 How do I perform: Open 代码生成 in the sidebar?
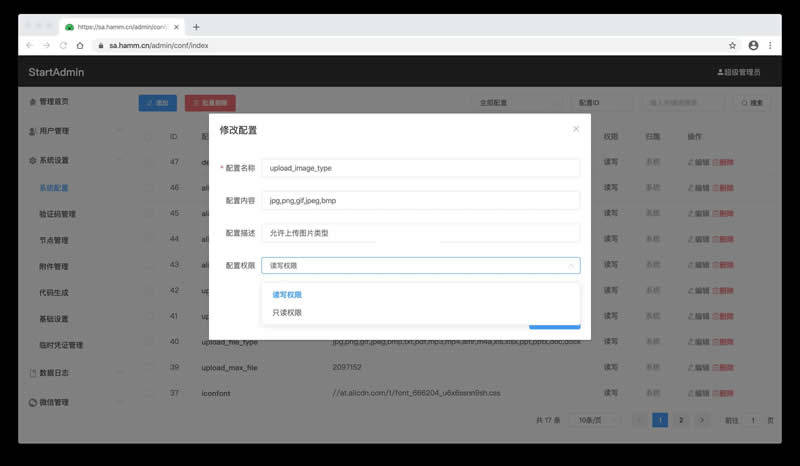(x=54, y=292)
